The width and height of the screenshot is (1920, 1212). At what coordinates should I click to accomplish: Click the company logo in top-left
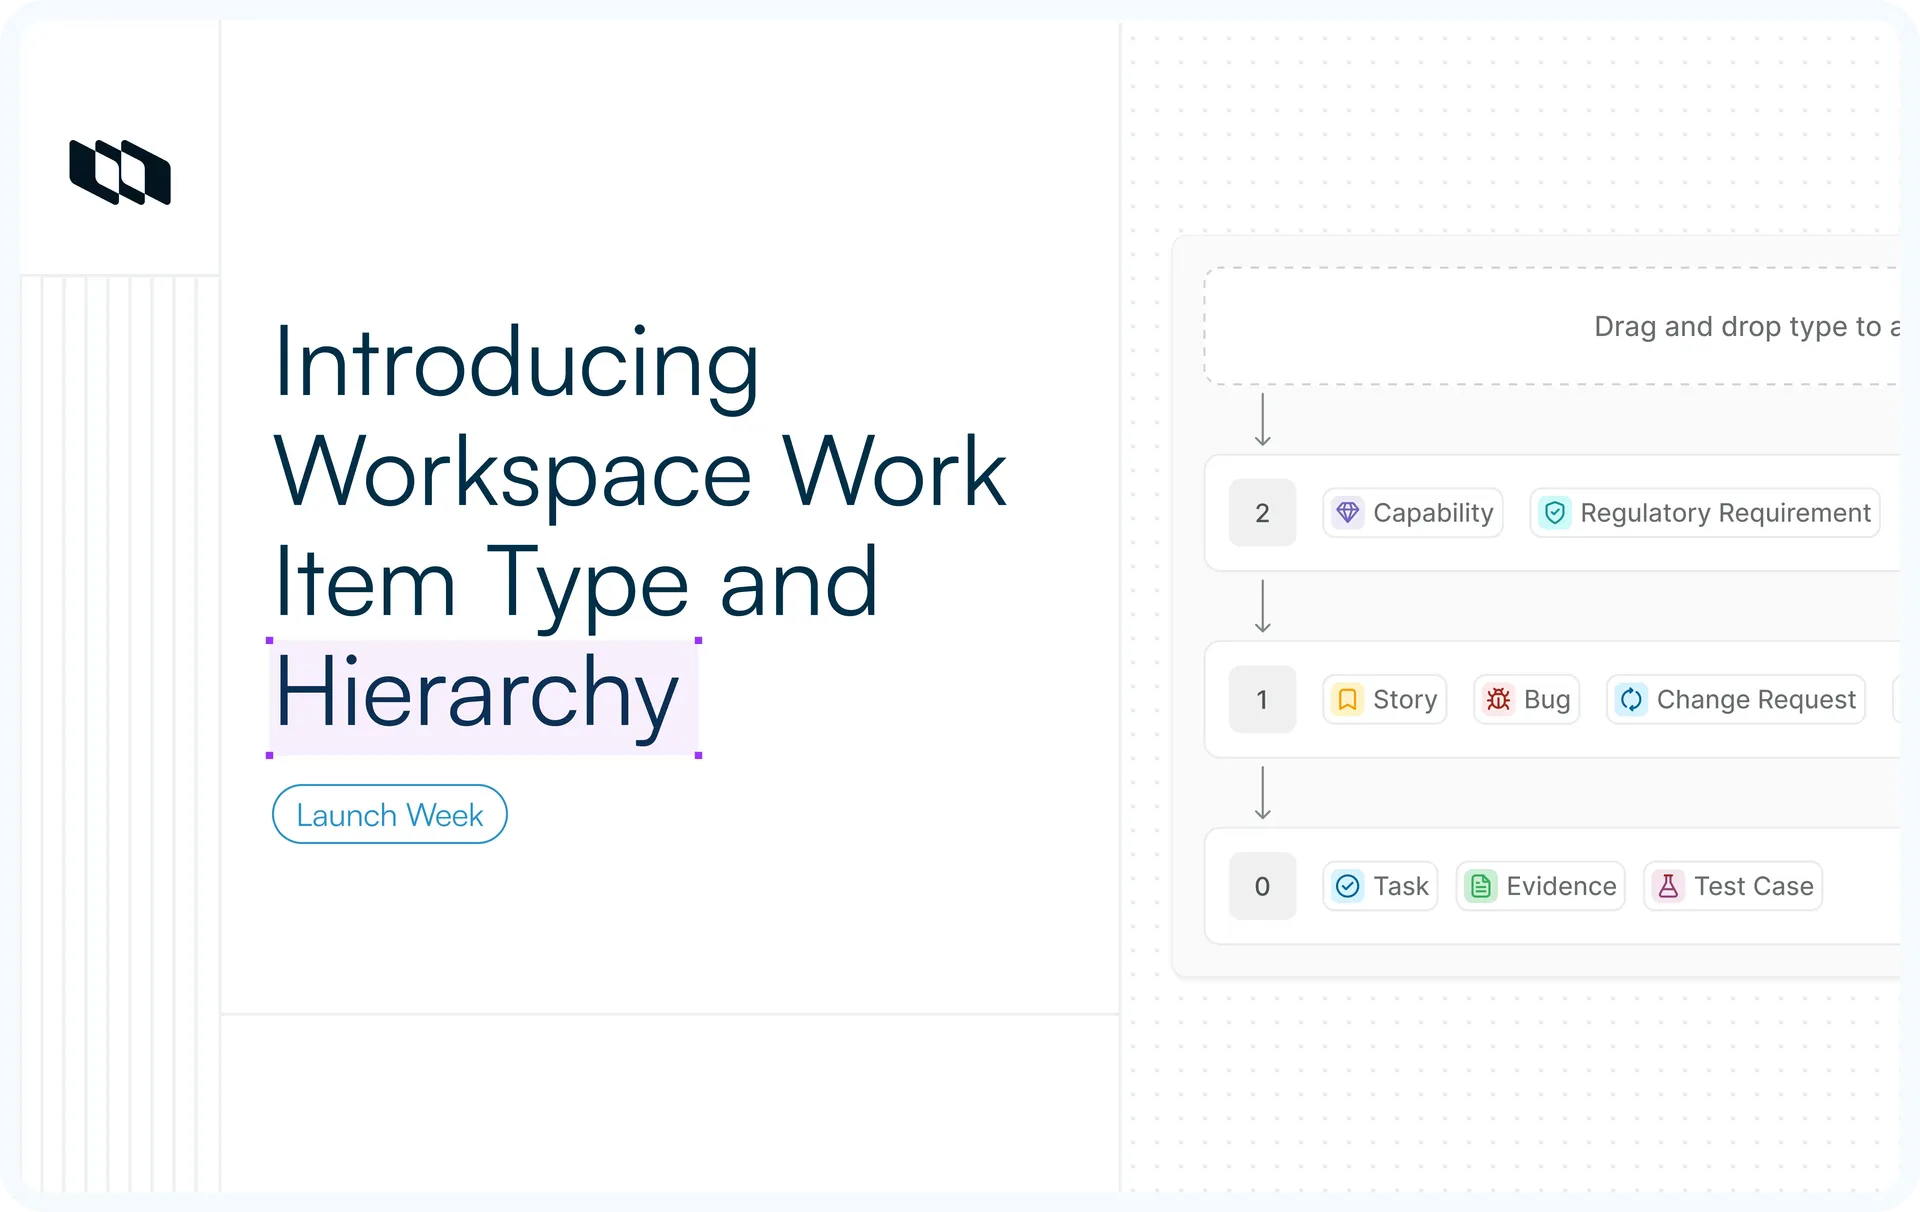120,172
